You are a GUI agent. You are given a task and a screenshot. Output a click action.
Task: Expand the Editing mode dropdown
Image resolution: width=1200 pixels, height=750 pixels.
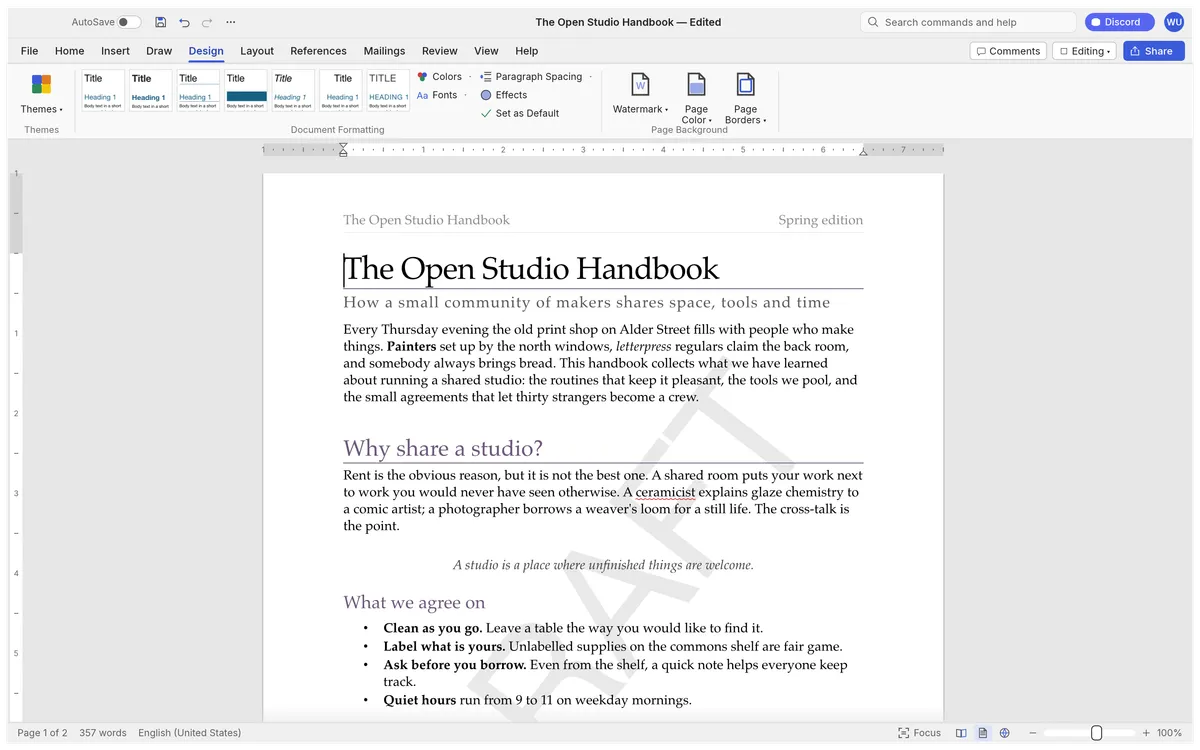coord(1084,51)
